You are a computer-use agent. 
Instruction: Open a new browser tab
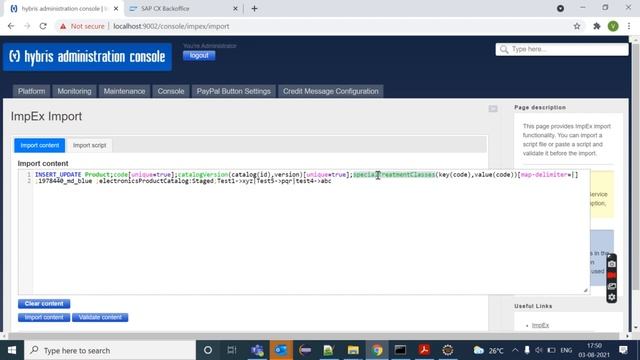pyautogui.click(x=254, y=9)
